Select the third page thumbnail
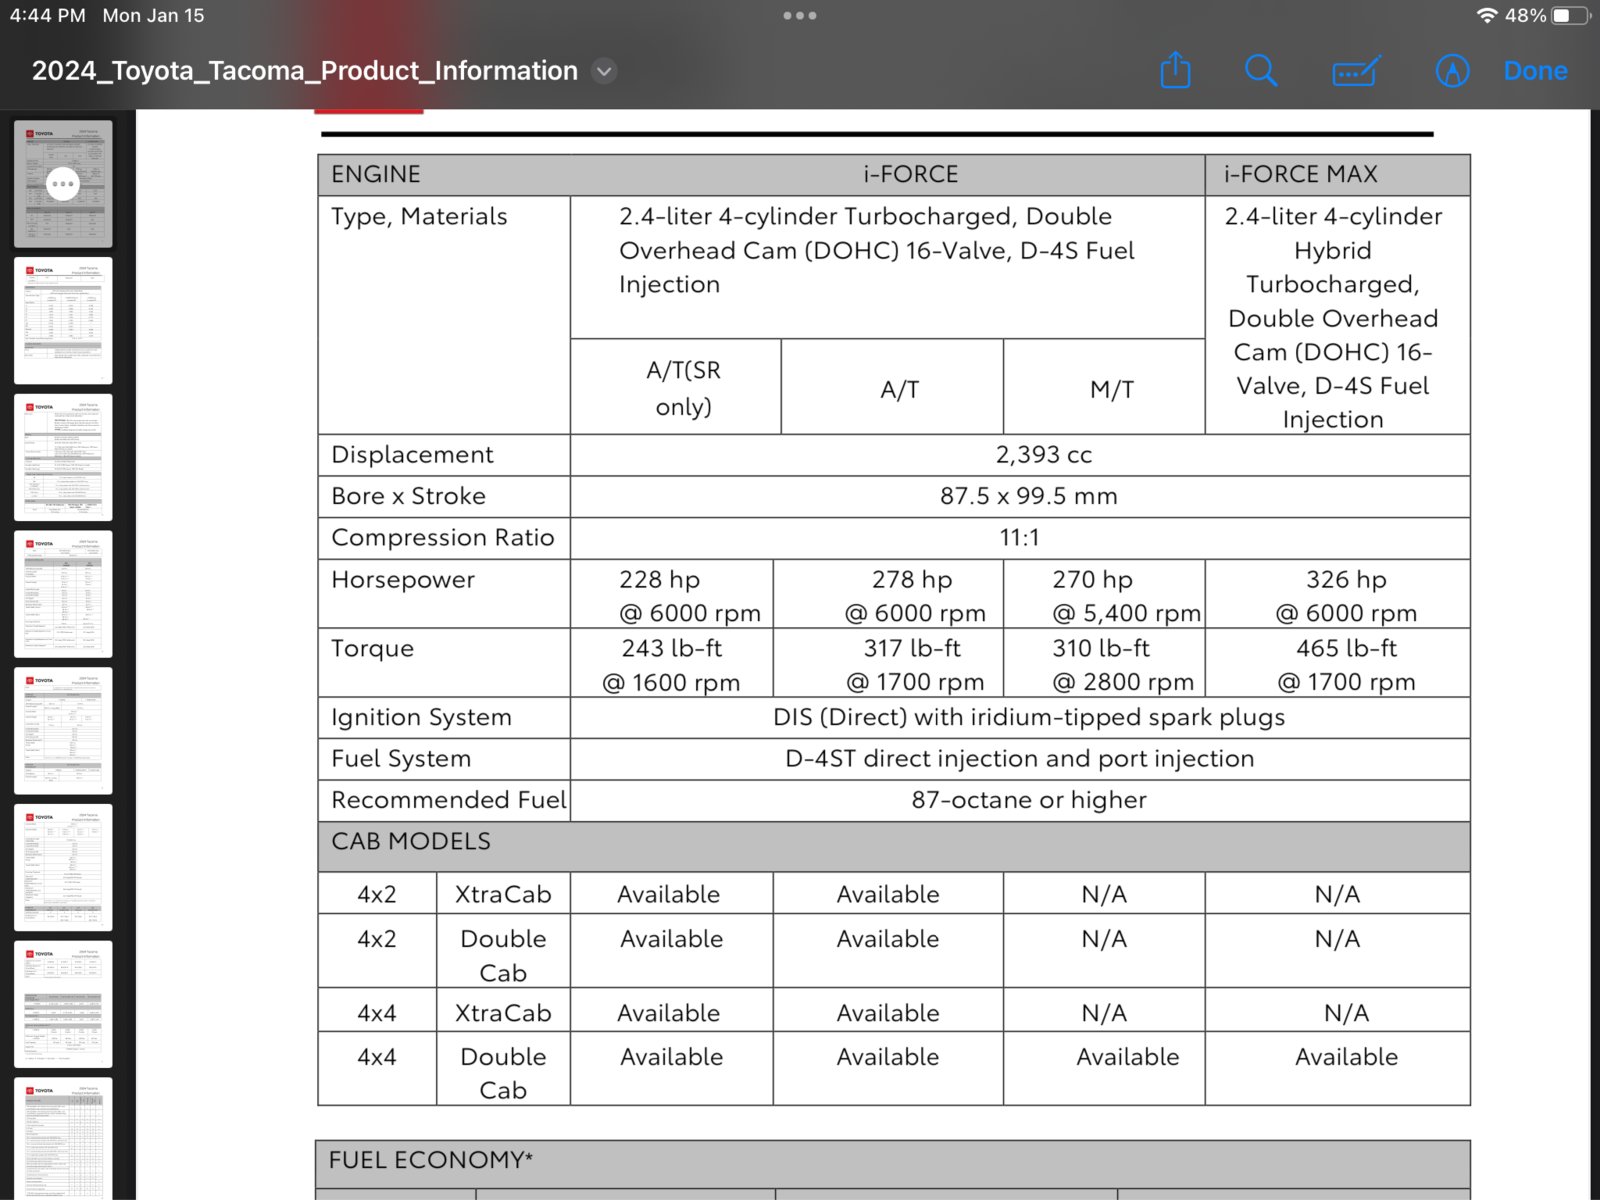The height and width of the screenshot is (1200, 1600). (63, 457)
